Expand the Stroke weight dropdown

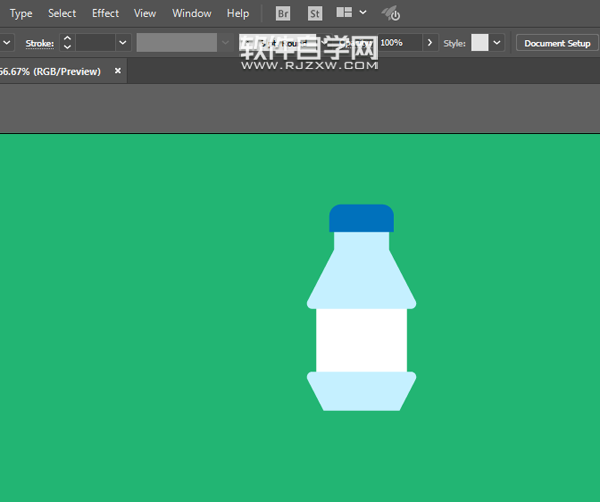point(123,43)
